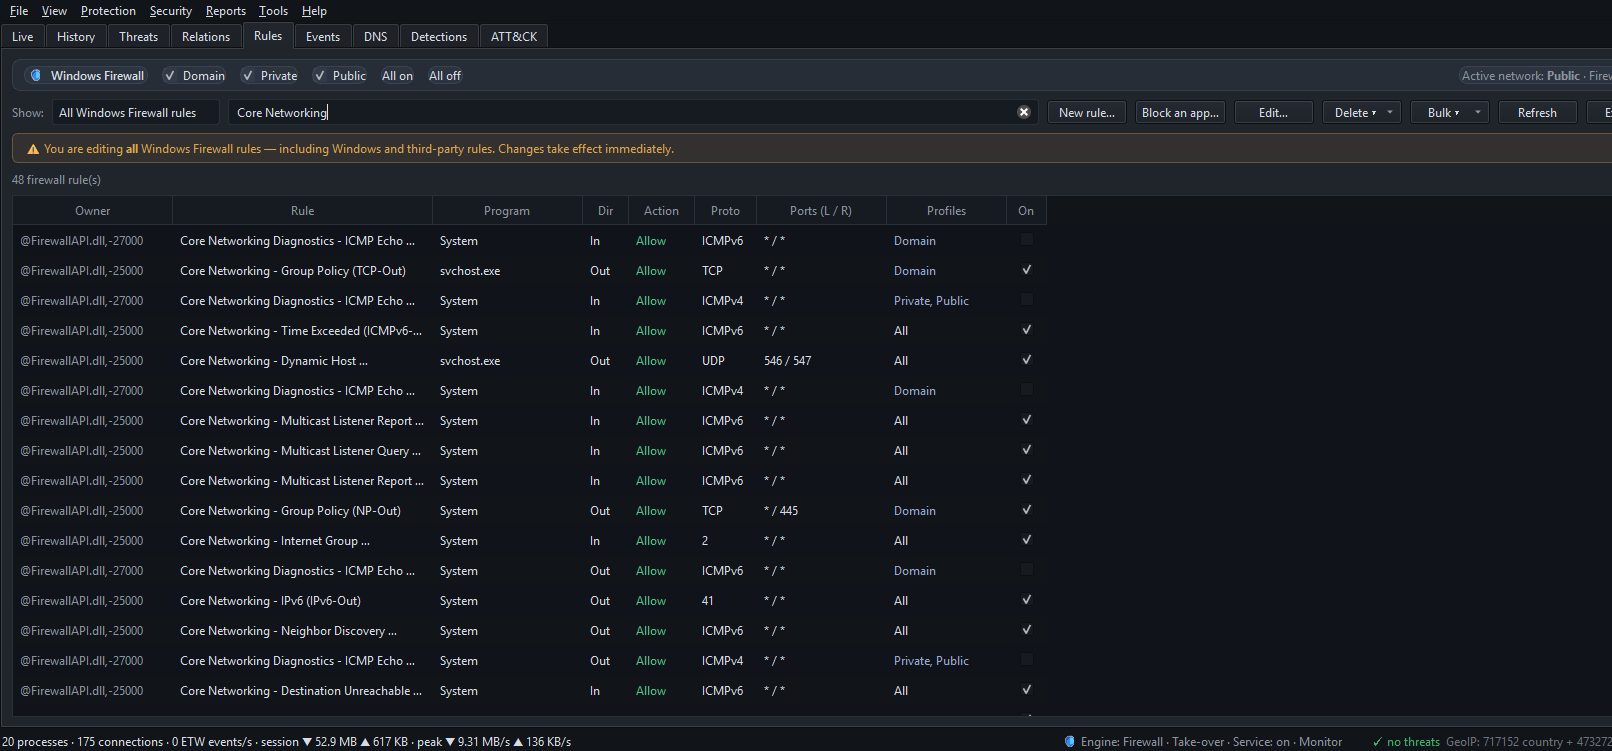
Task: Clear the search box with the X icon
Action: tap(1024, 112)
